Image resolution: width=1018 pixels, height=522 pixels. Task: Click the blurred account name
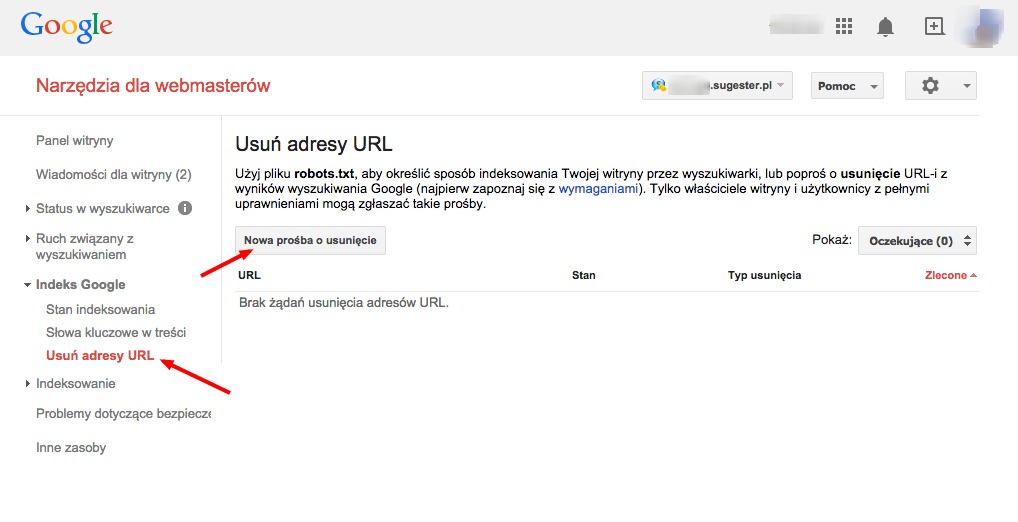pyautogui.click(x=796, y=27)
